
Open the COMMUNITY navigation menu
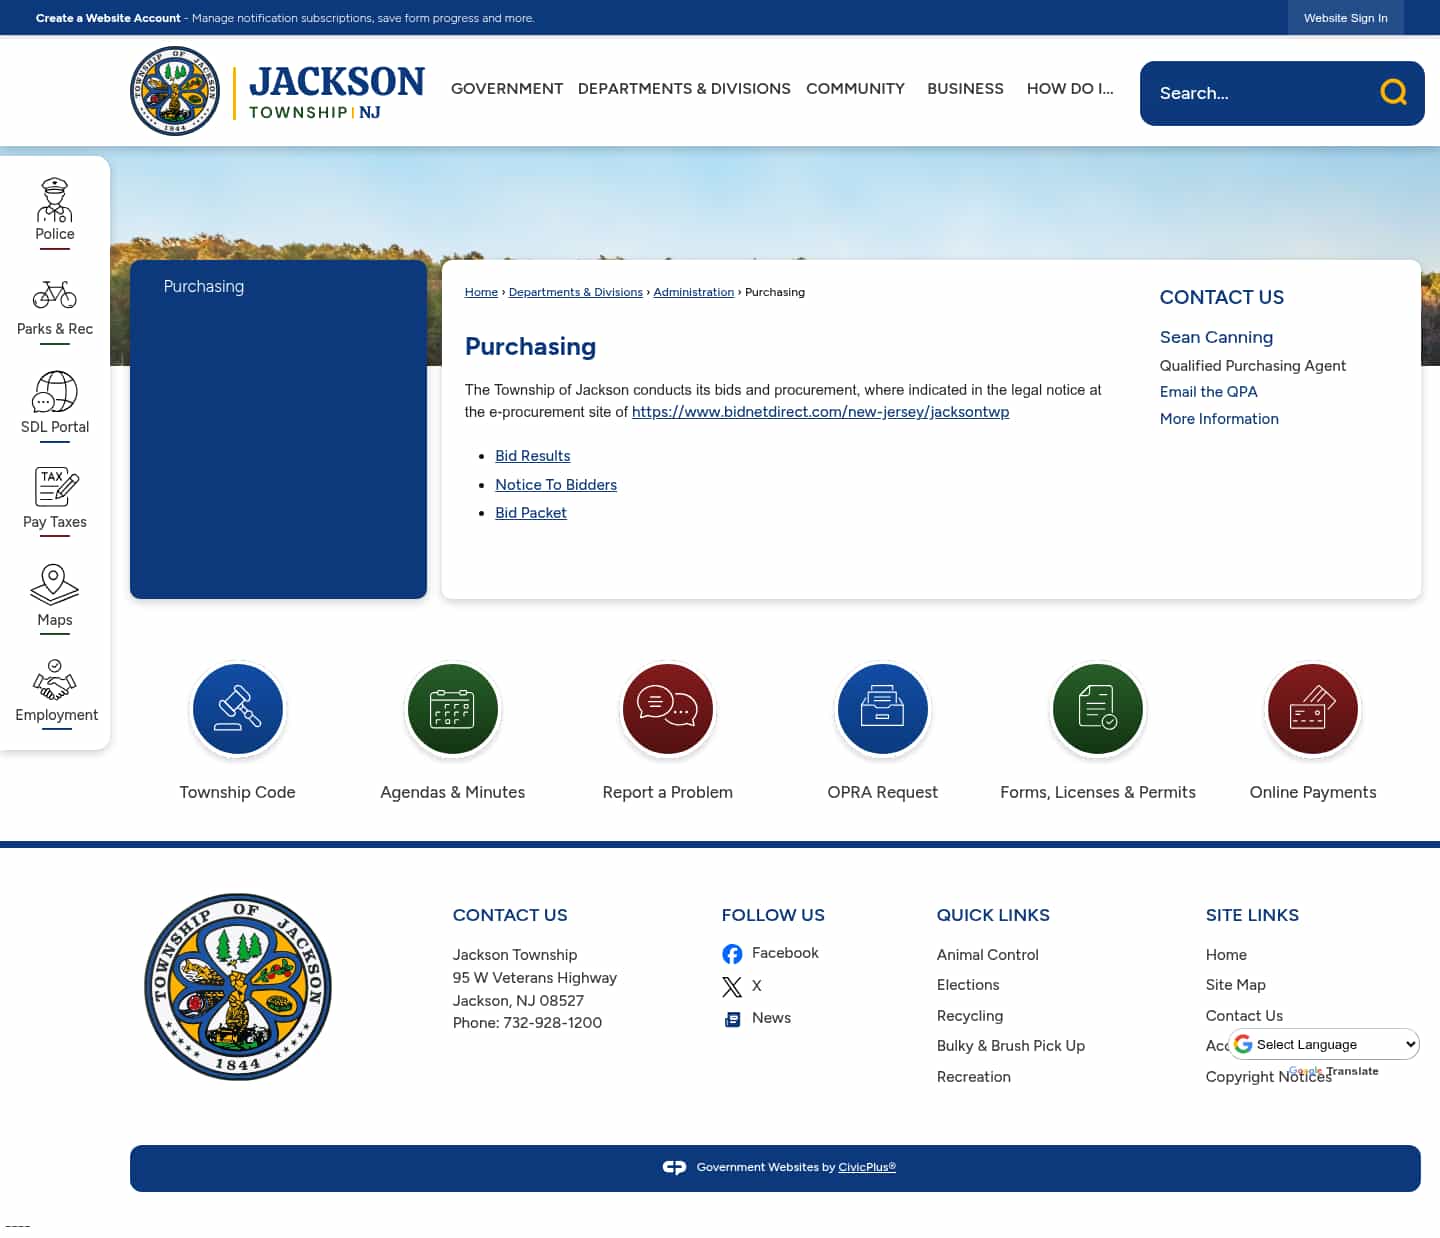[855, 89]
